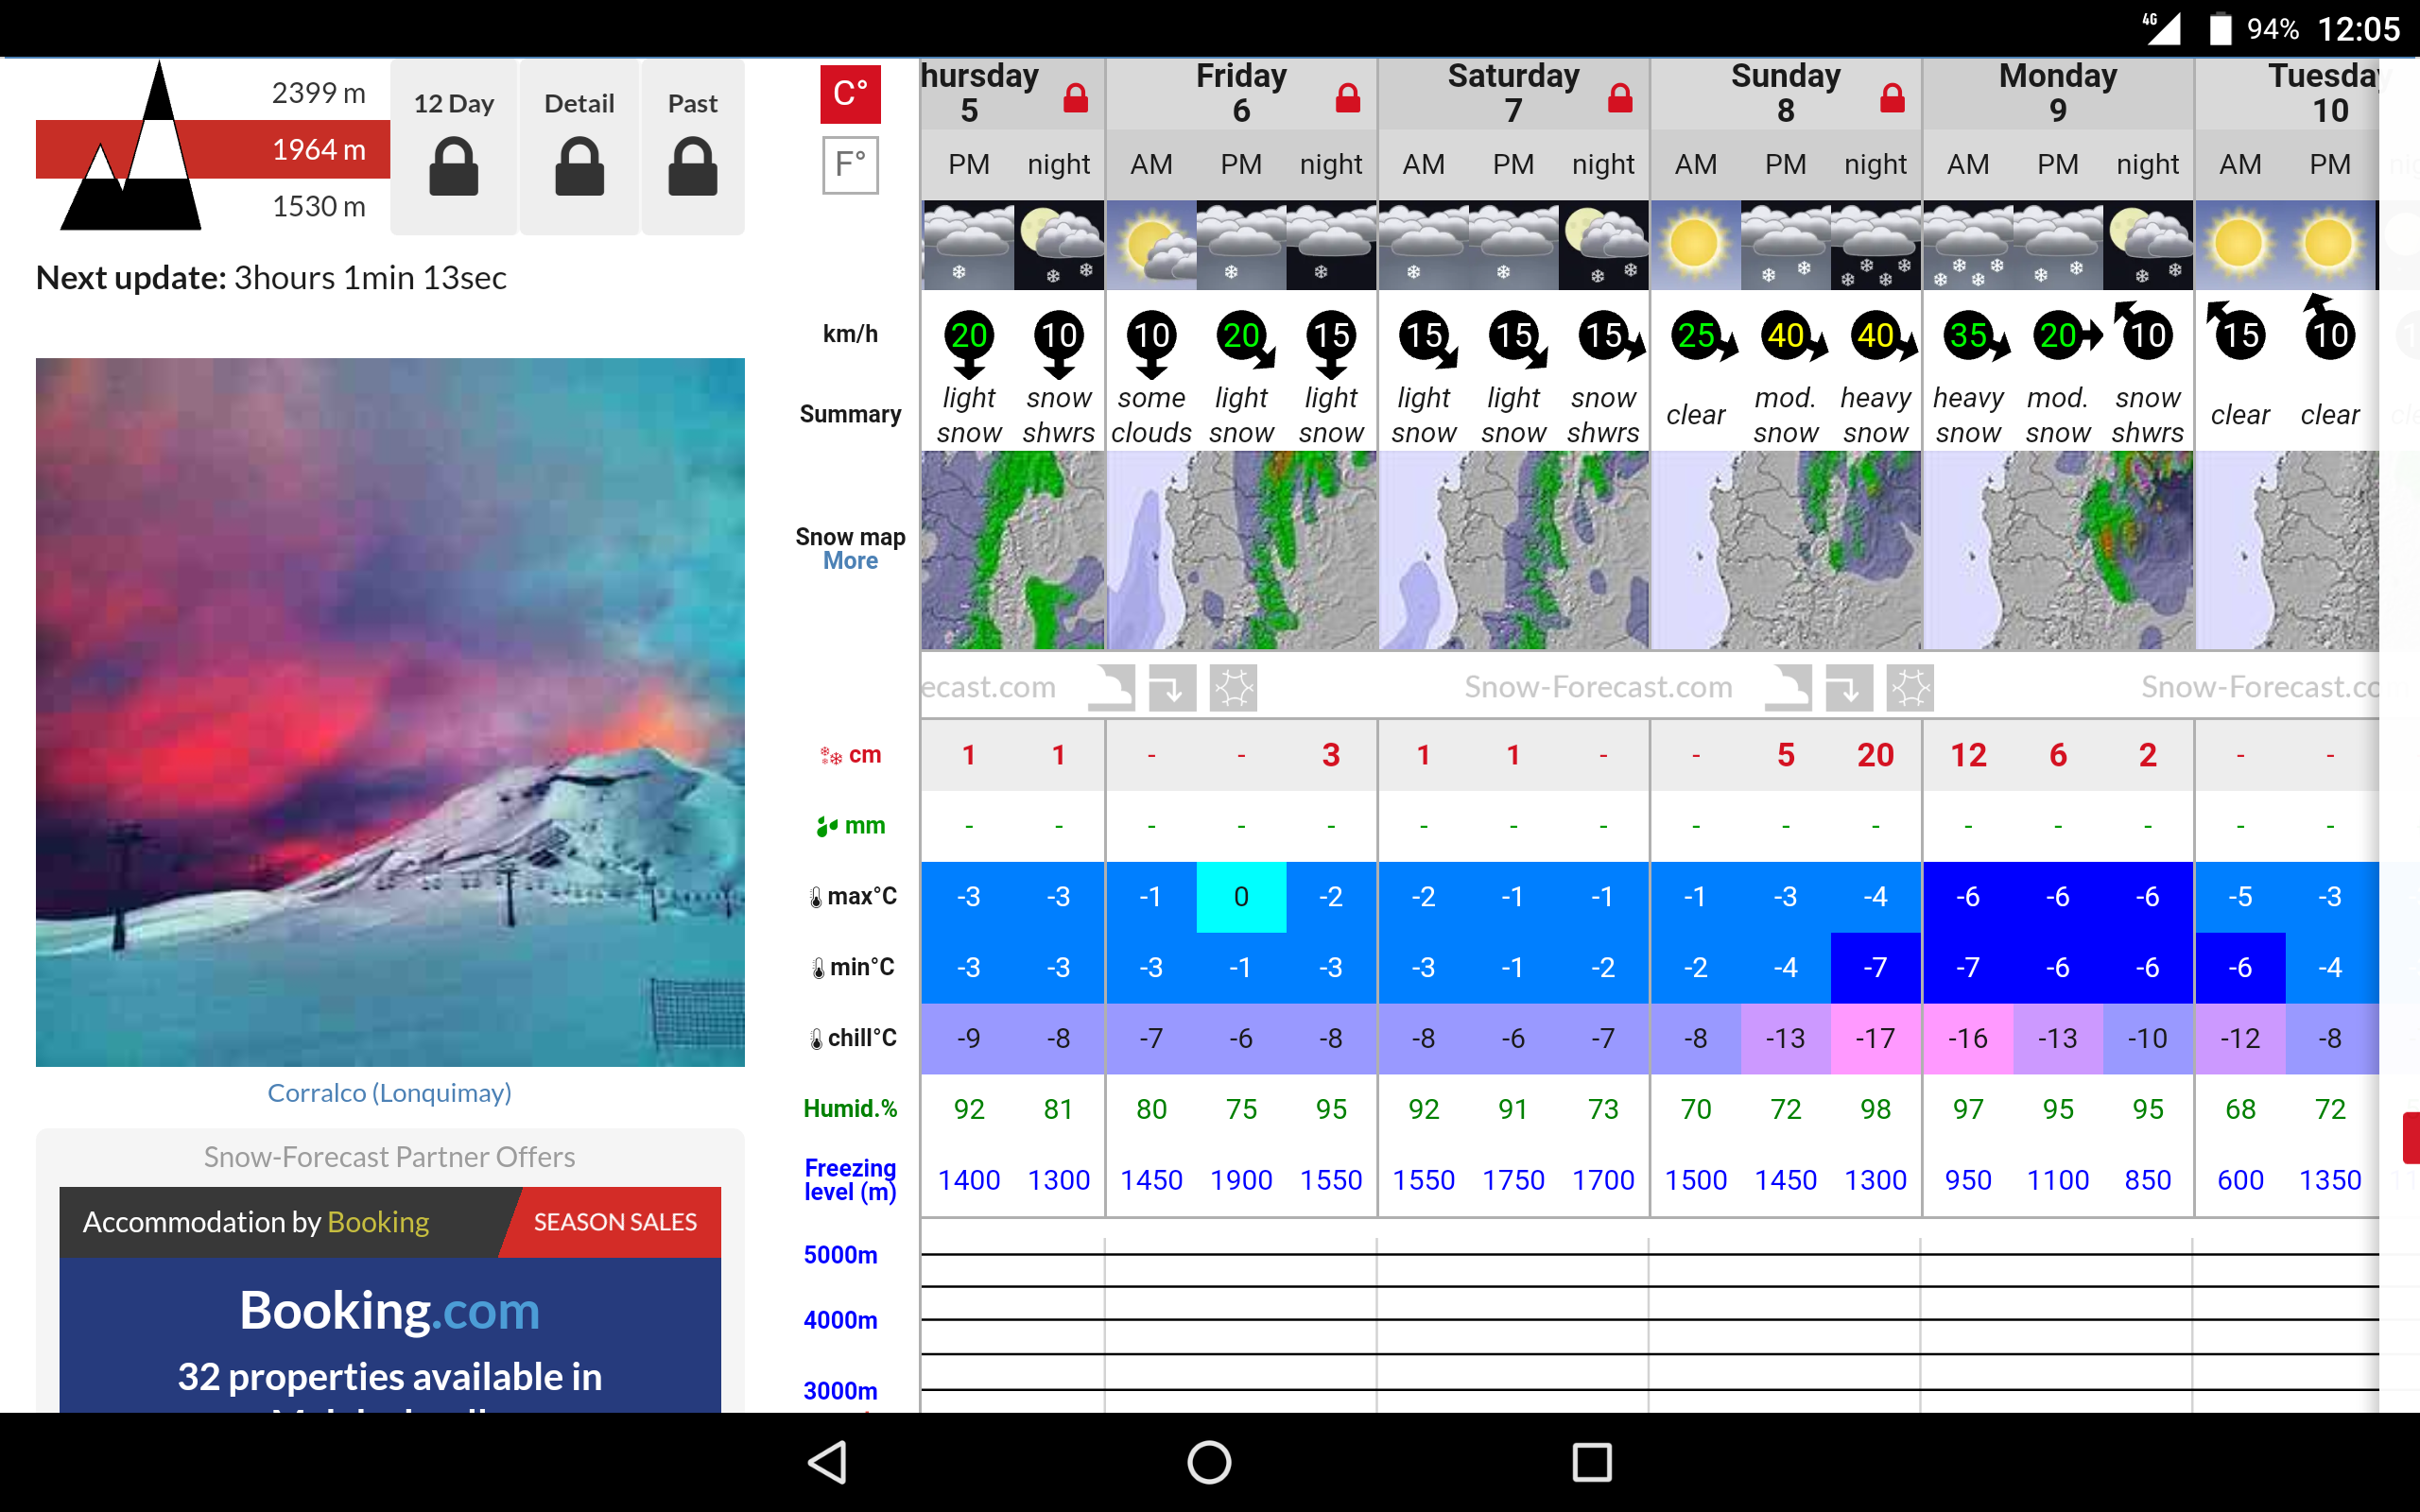Click the Sunday AM sunny weather icon
This screenshot has width=2420, height=1512.
(1695, 245)
